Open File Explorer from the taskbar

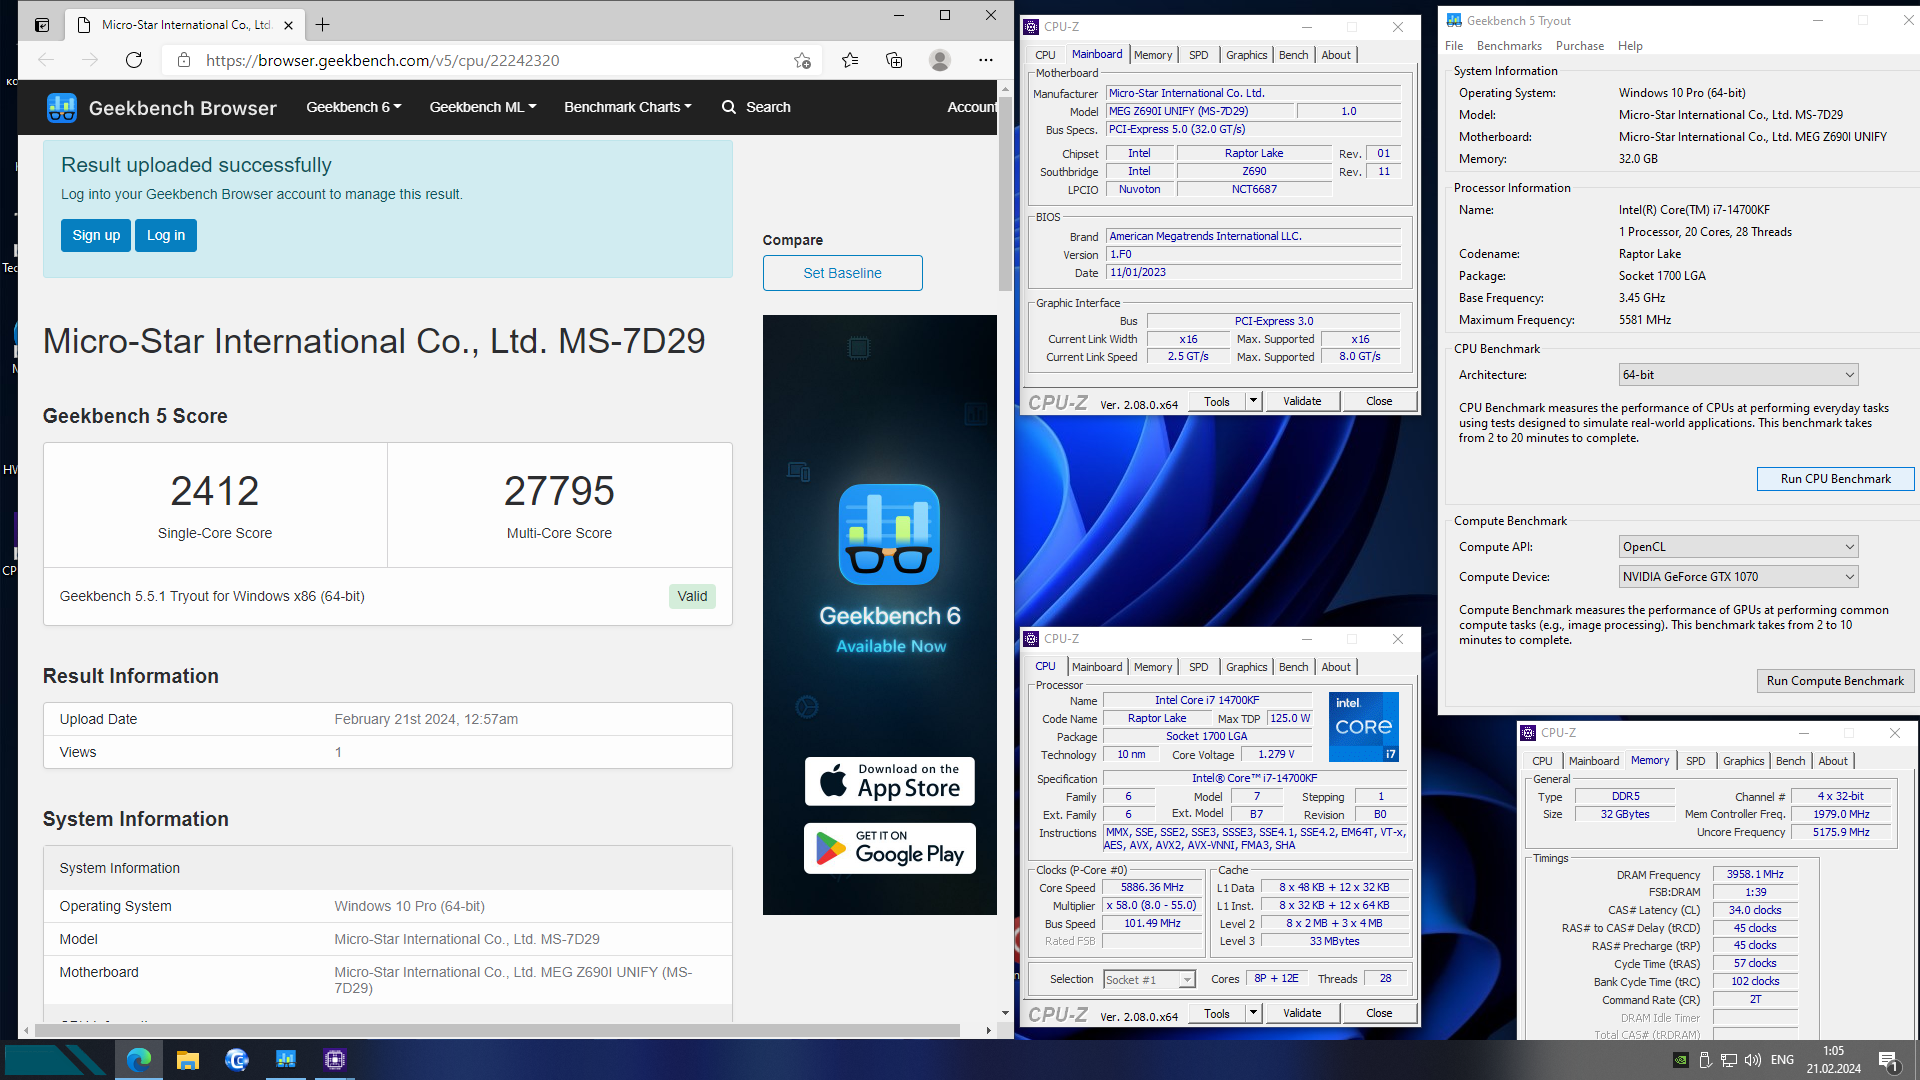tap(188, 1059)
